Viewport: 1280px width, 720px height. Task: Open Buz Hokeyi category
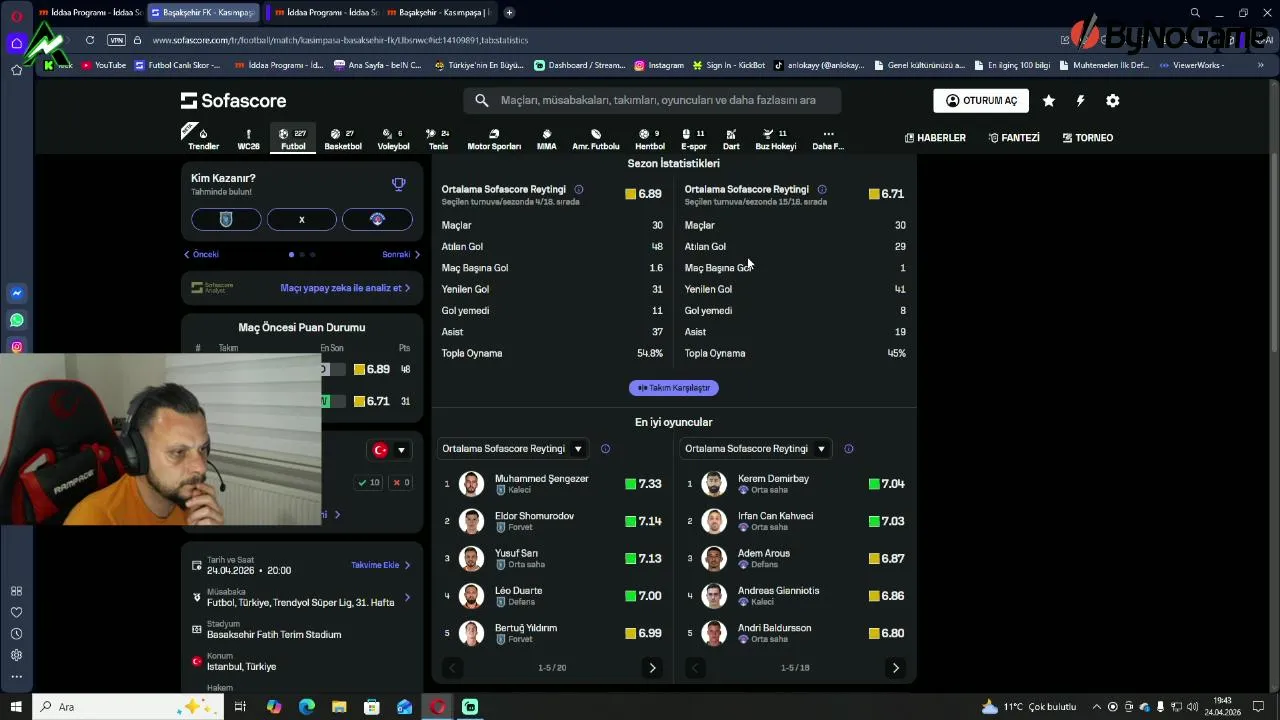(776, 139)
